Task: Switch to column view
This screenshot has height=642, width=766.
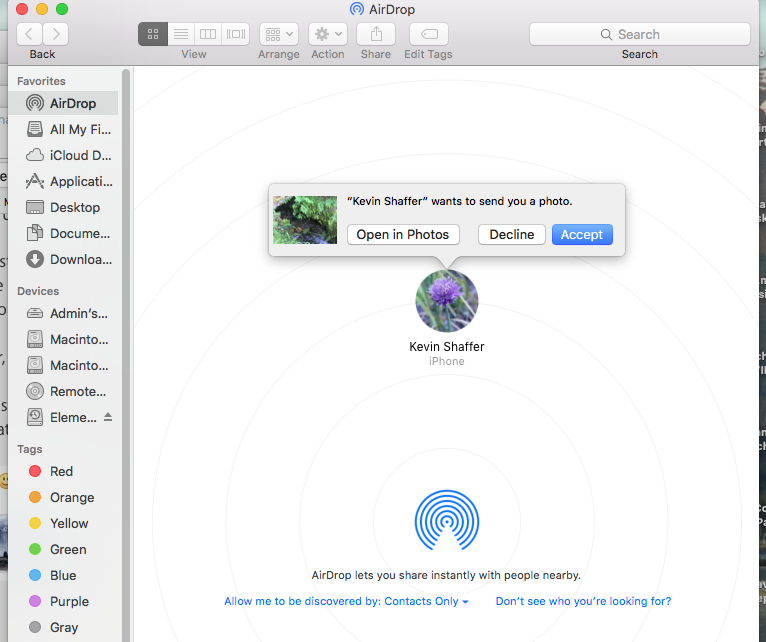Action: [208, 34]
